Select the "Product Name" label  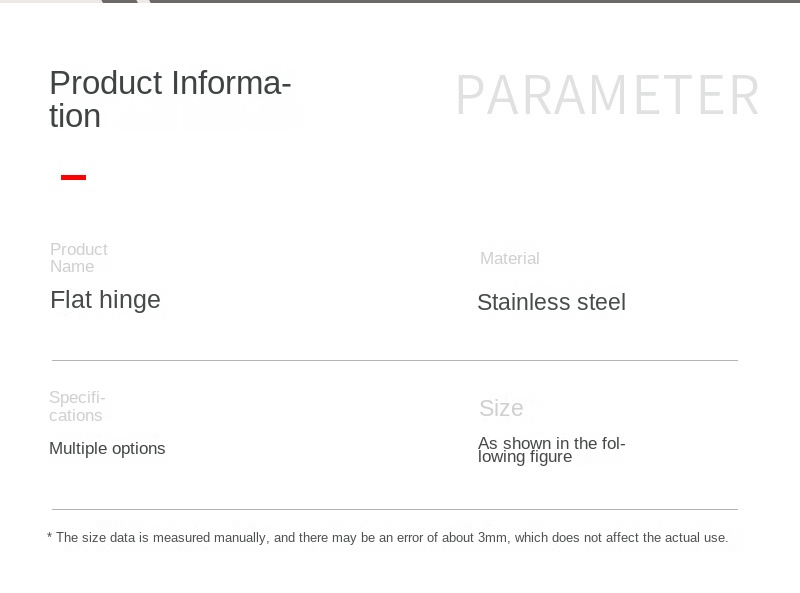[78, 258]
